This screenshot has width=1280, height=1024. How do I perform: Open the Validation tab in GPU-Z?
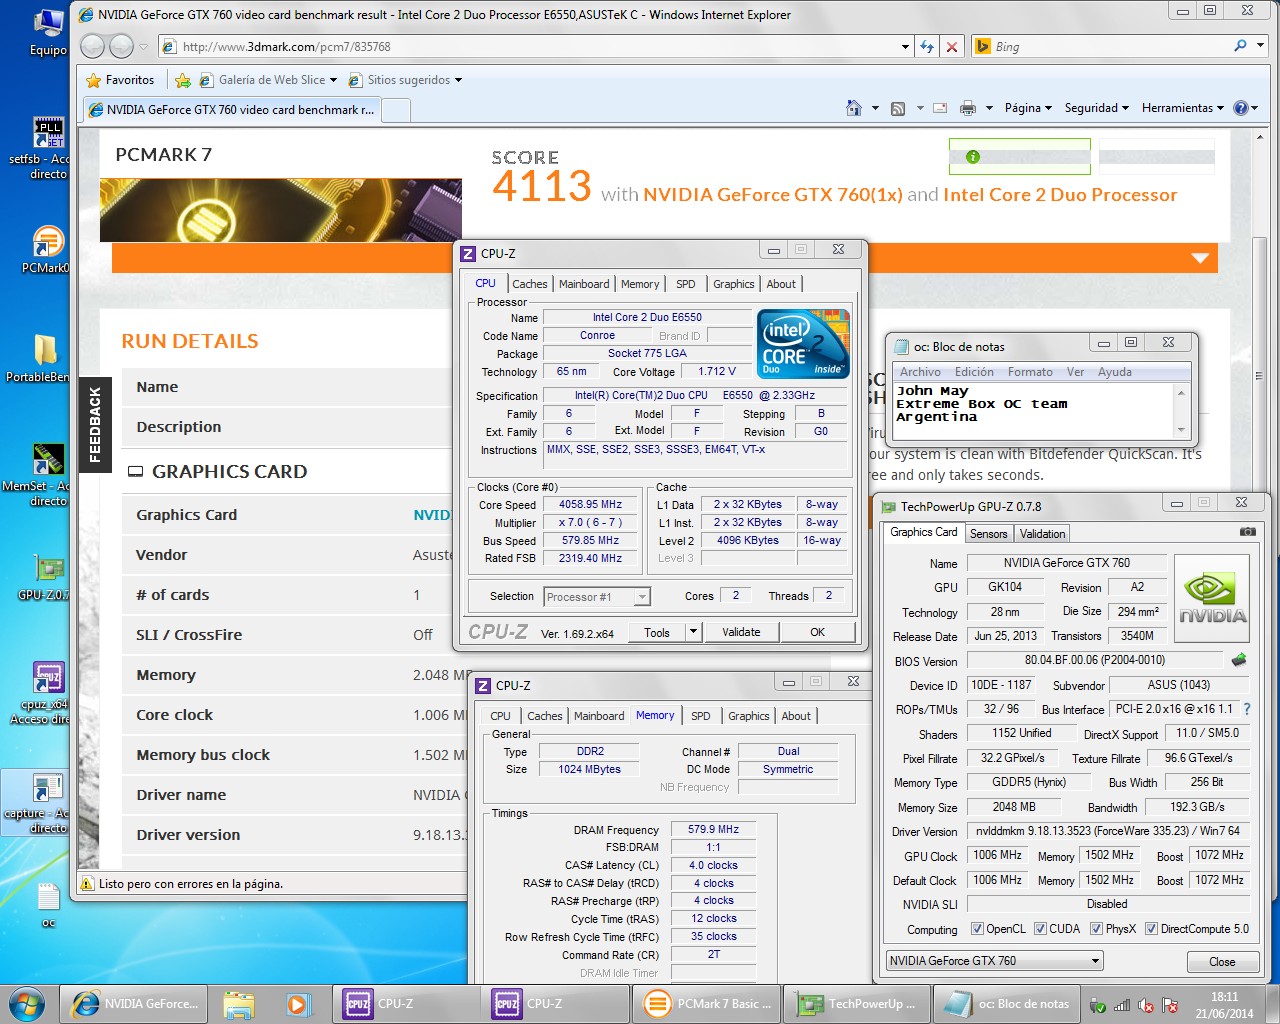(x=1043, y=534)
